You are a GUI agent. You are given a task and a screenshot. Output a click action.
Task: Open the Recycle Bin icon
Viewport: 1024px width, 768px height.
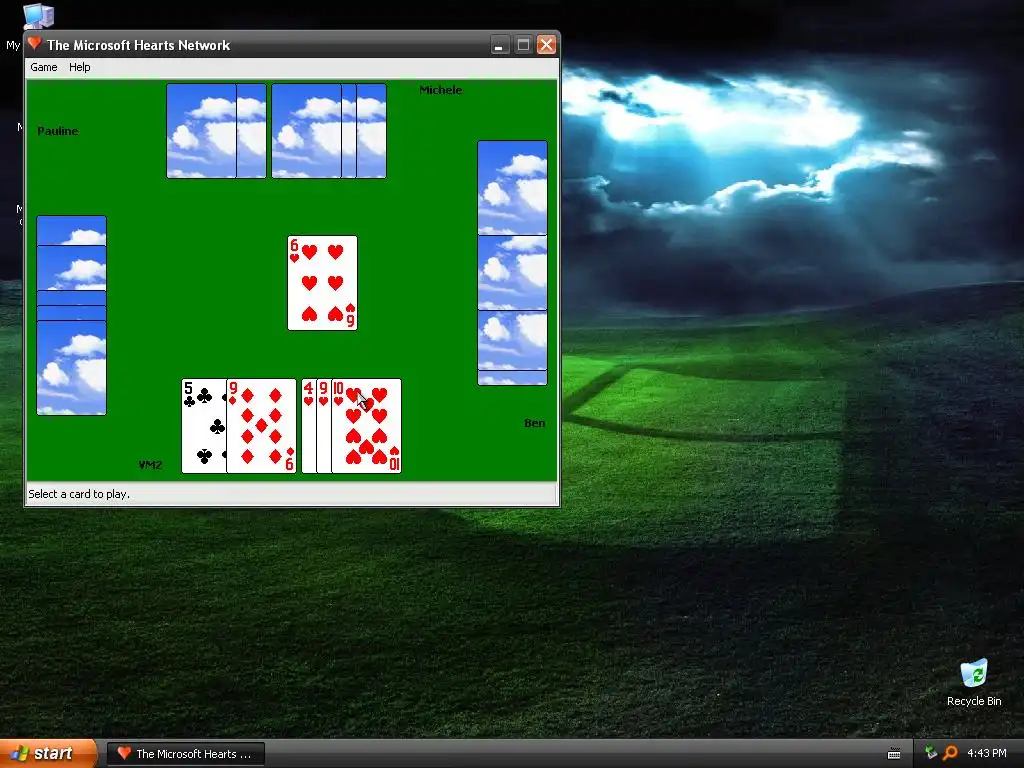pos(974,683)
